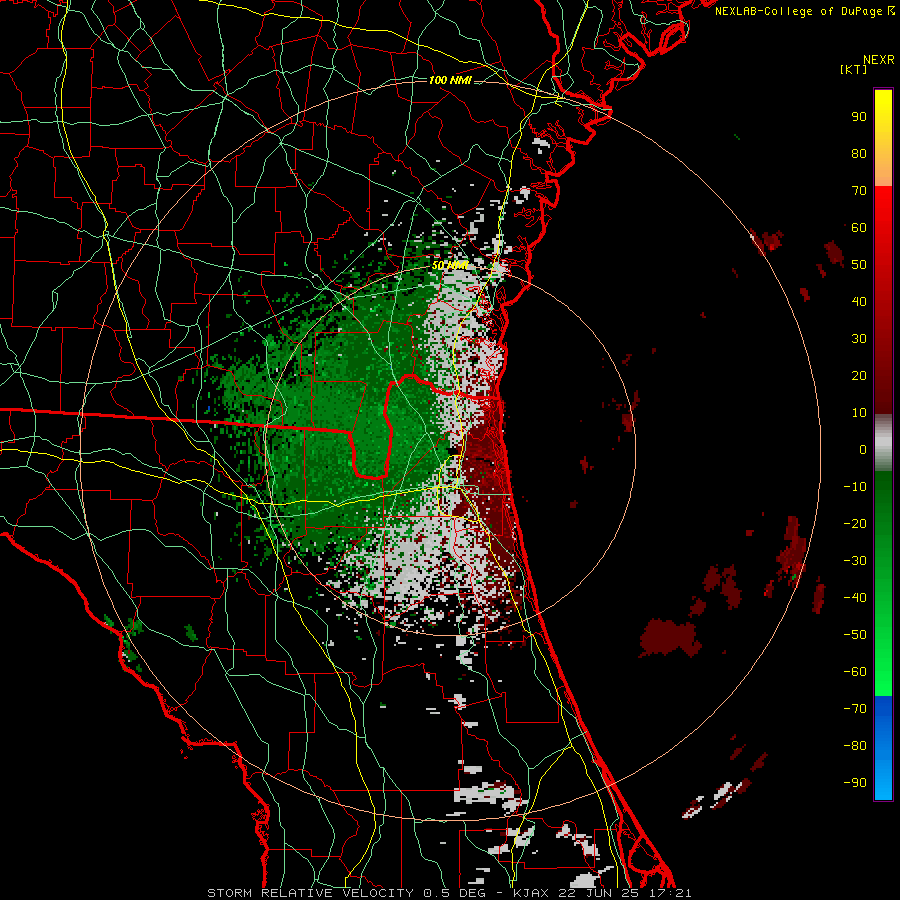Click the NEXR label above the scale
Image resolution: width=900 pixels, height=900 pixels.
878,60
